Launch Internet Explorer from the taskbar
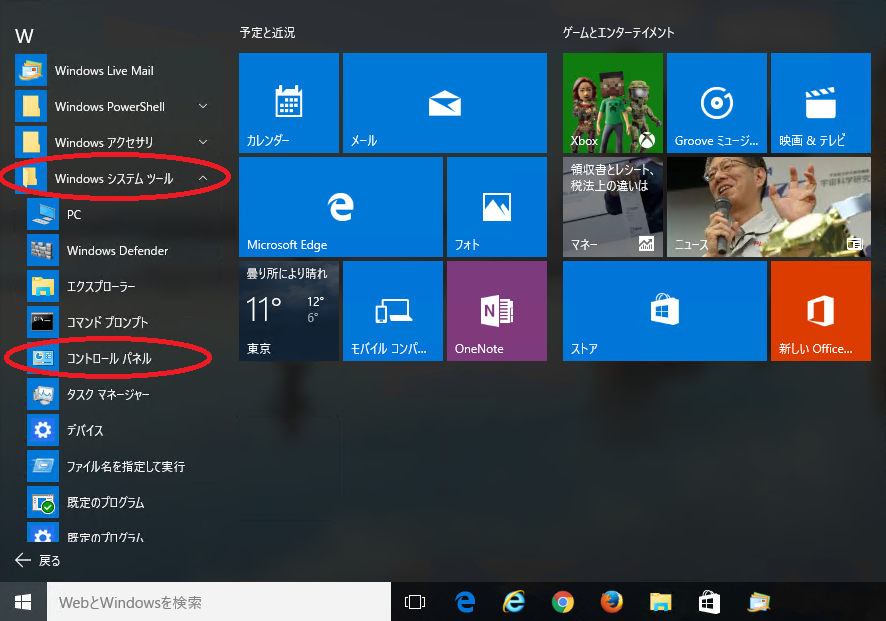The image size is (886, 621). point(514,602)
